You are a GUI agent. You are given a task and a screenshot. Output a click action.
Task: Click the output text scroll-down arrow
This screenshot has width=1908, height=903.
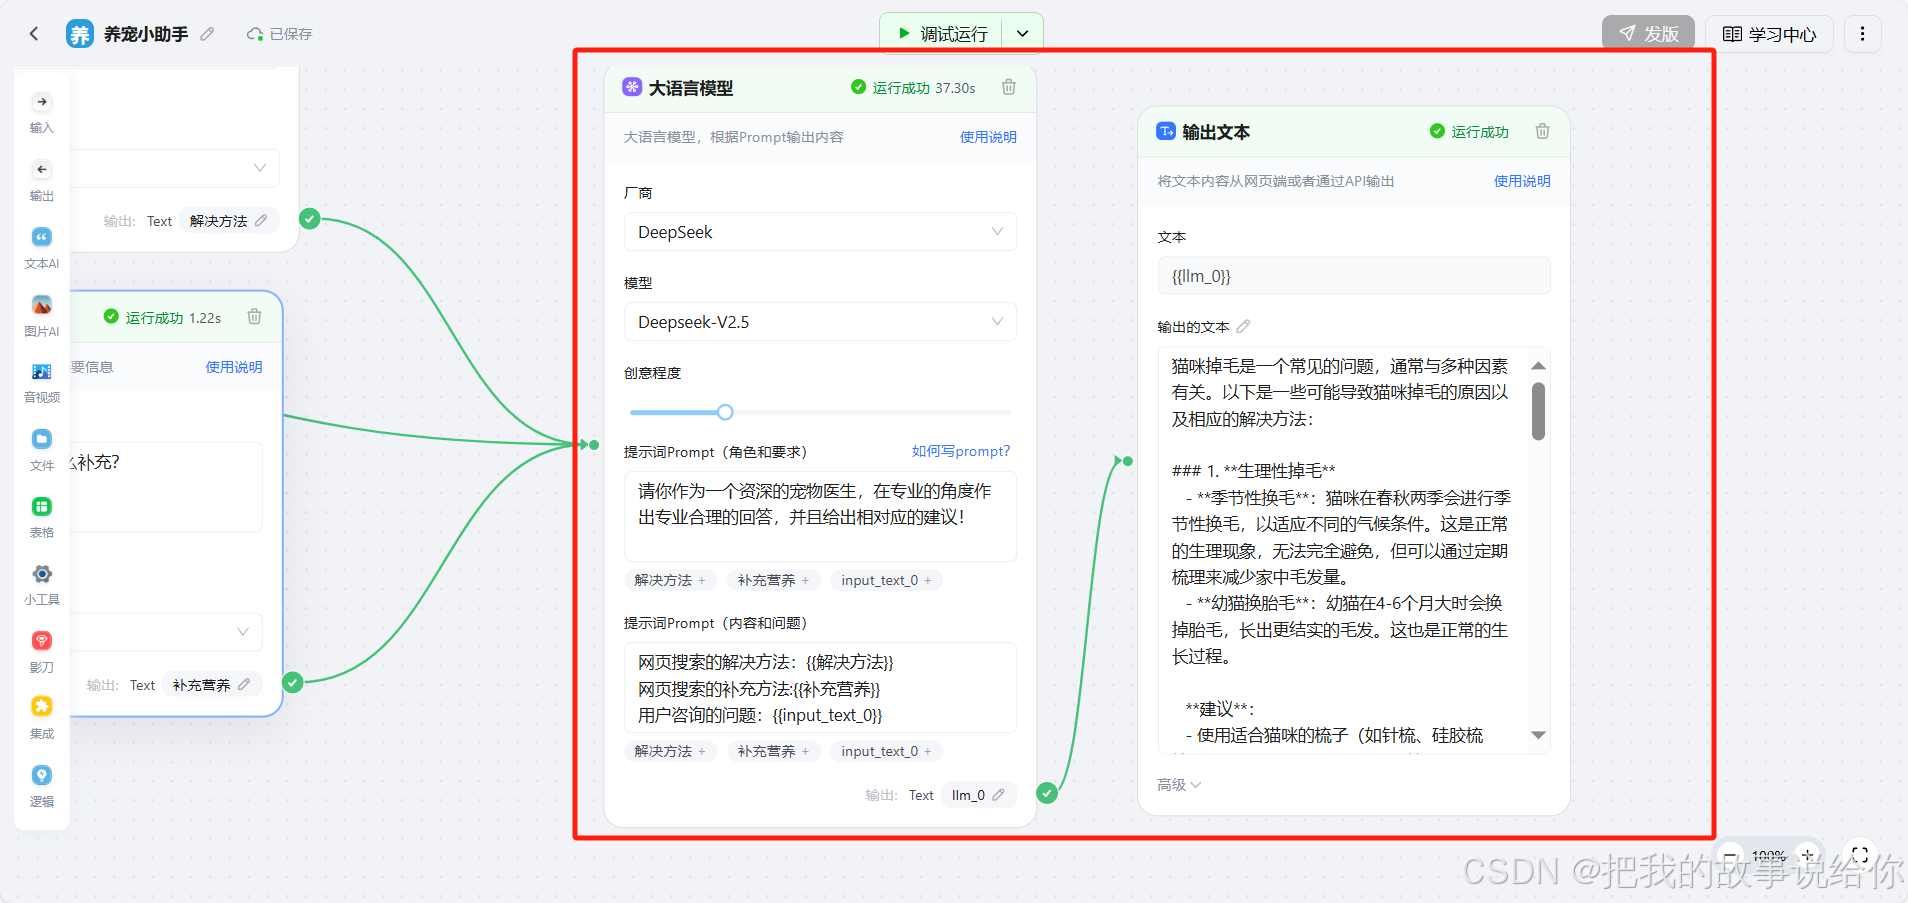coord(1538,735)
